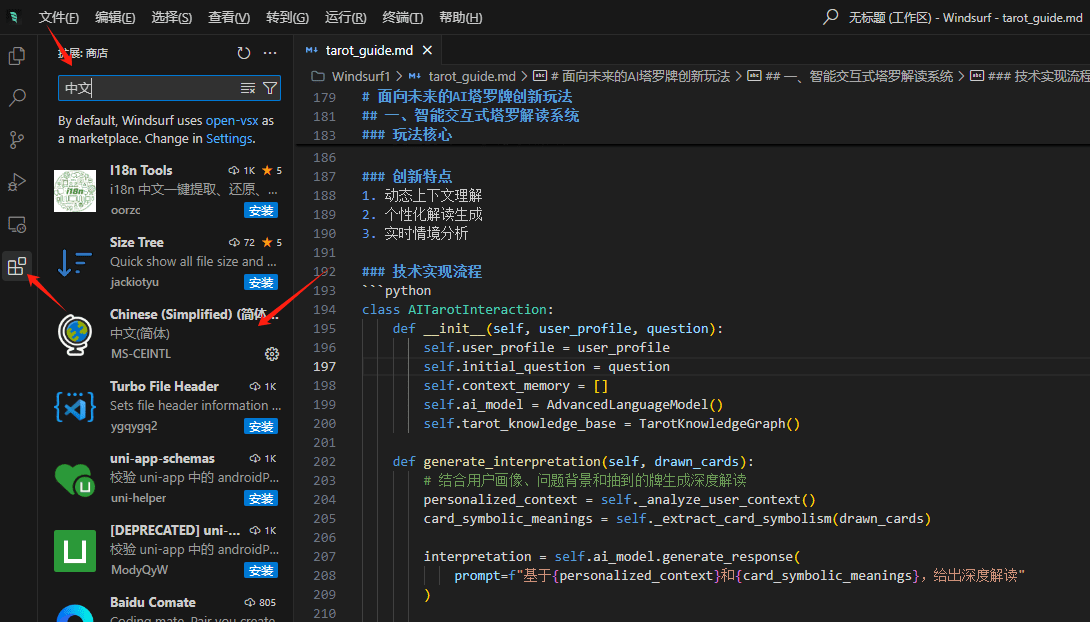
Task: Click the Windsurf logo in title bar
Action: point(14,17)
